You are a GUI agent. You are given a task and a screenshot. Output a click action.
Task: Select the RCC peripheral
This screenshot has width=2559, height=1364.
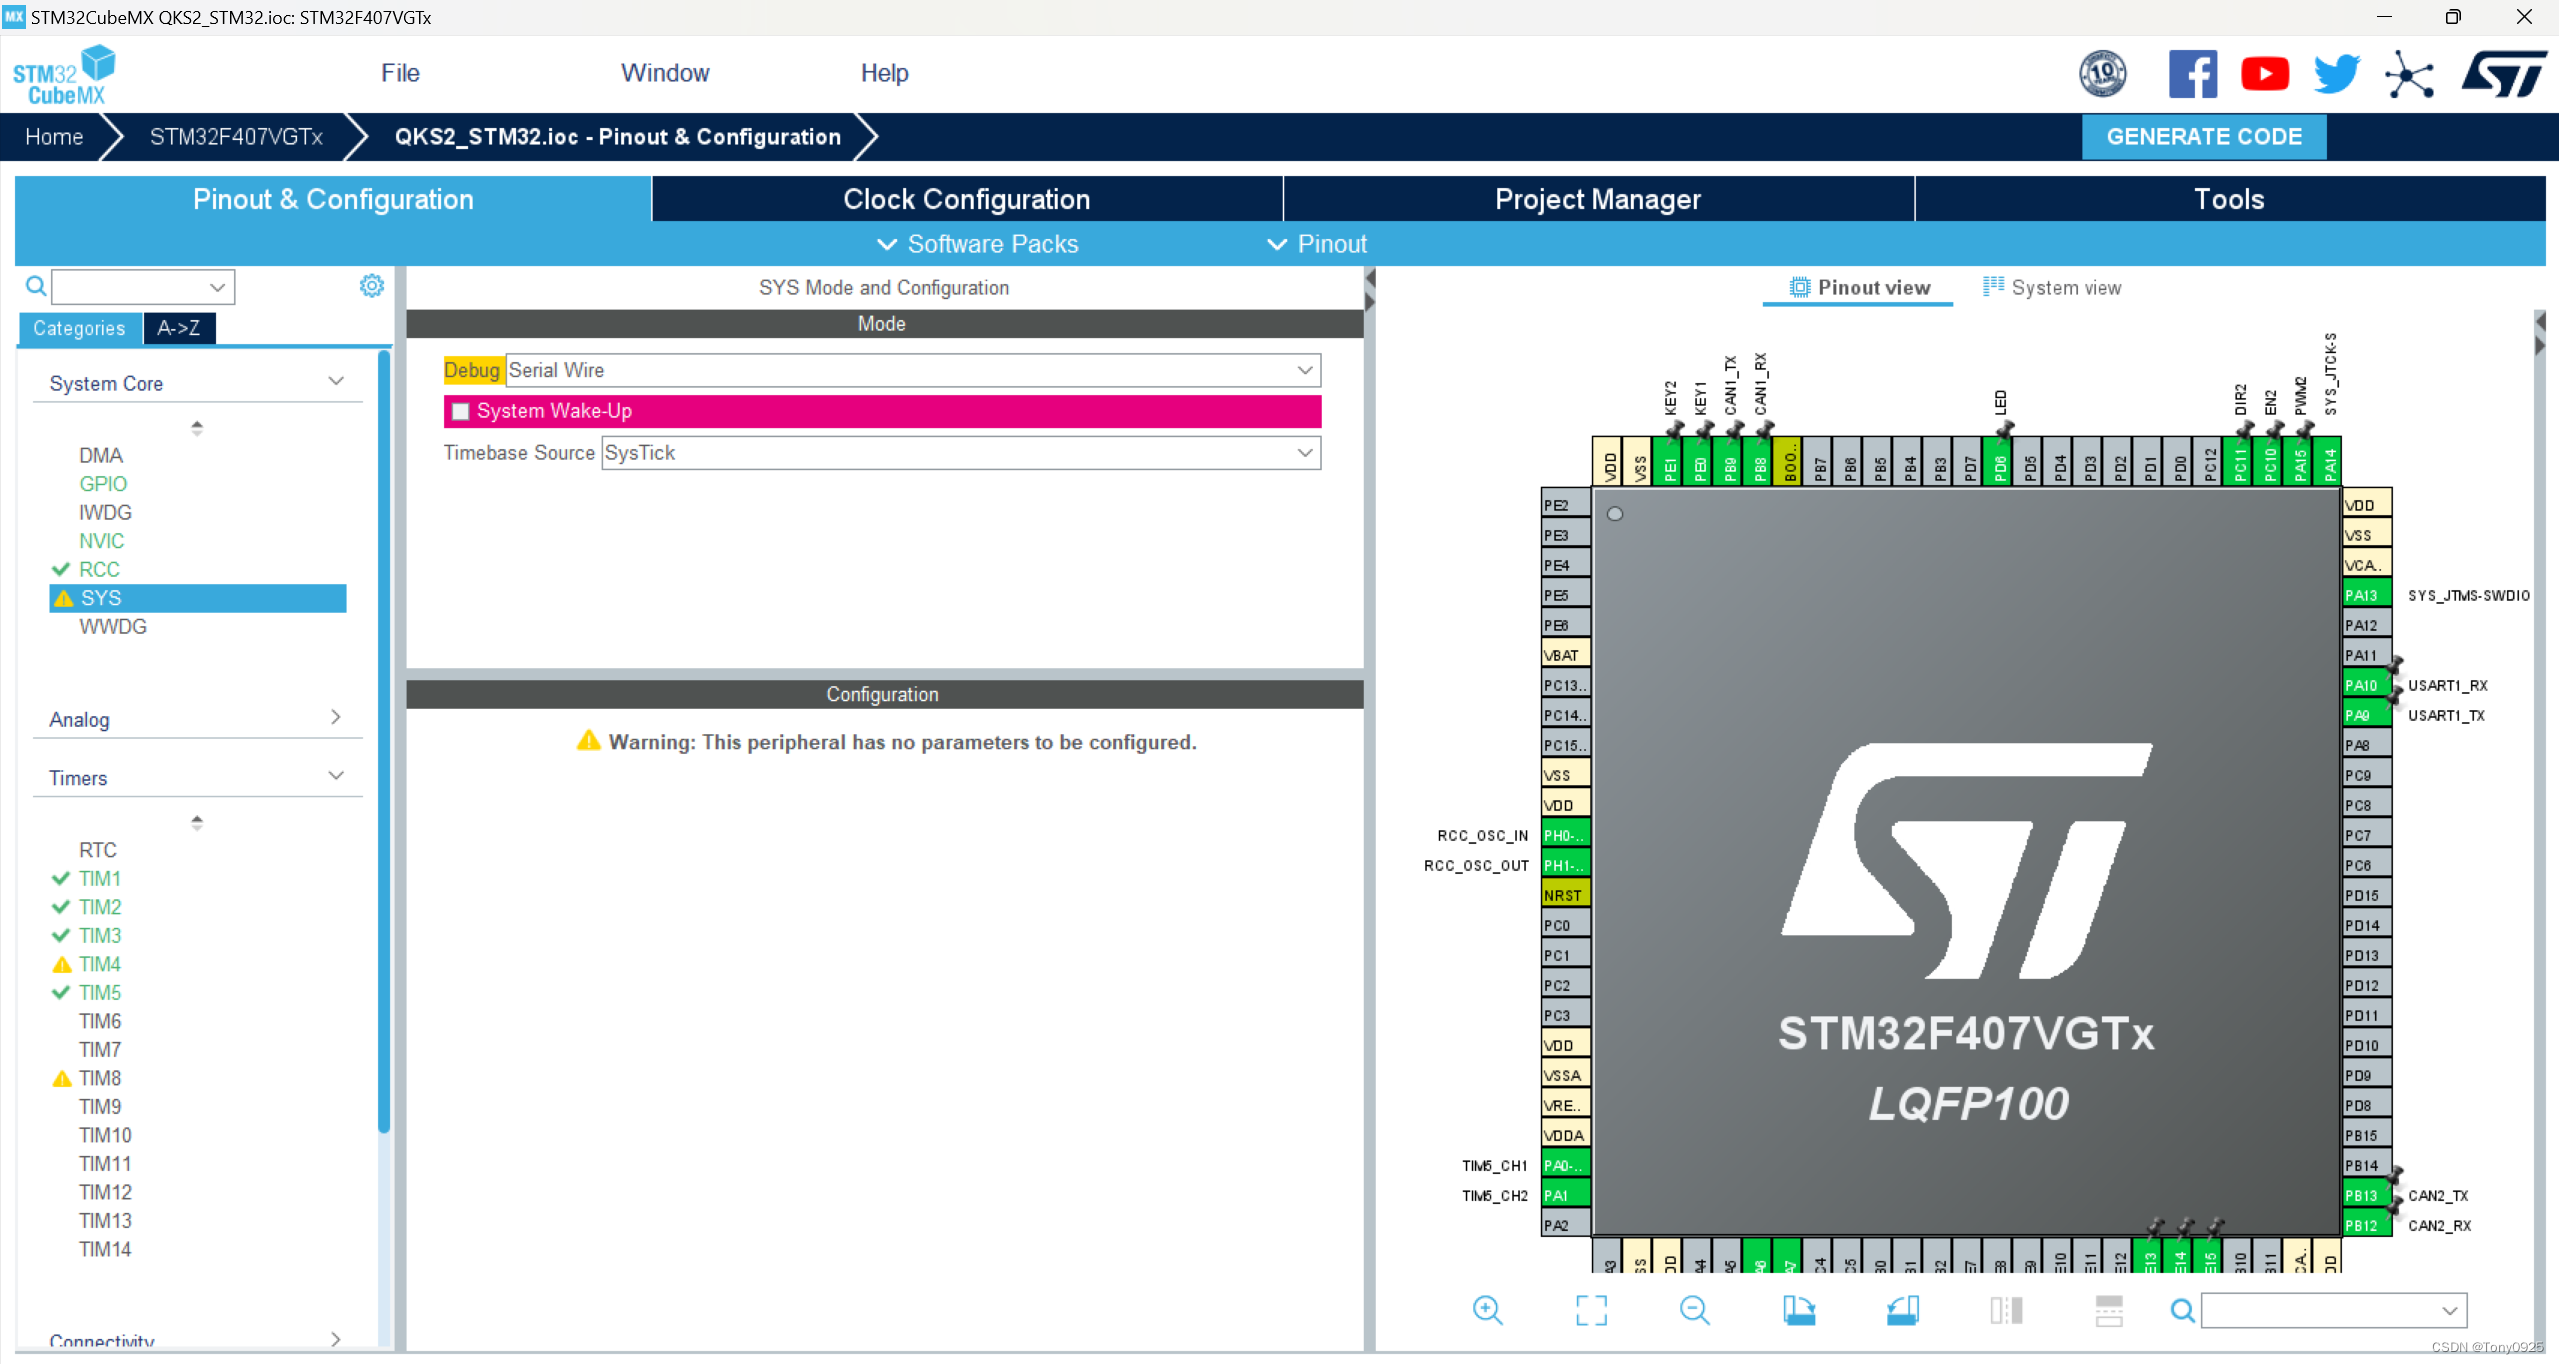click(x=99, y=569)
